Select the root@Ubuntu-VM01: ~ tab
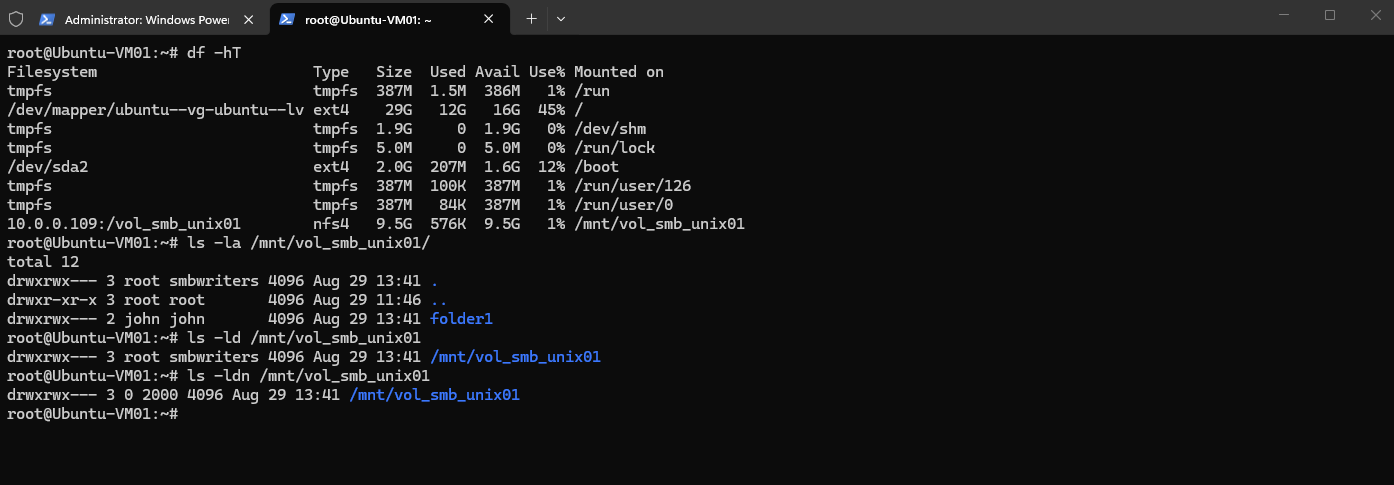Screen dimensions: 1394x485 (388, 19)
